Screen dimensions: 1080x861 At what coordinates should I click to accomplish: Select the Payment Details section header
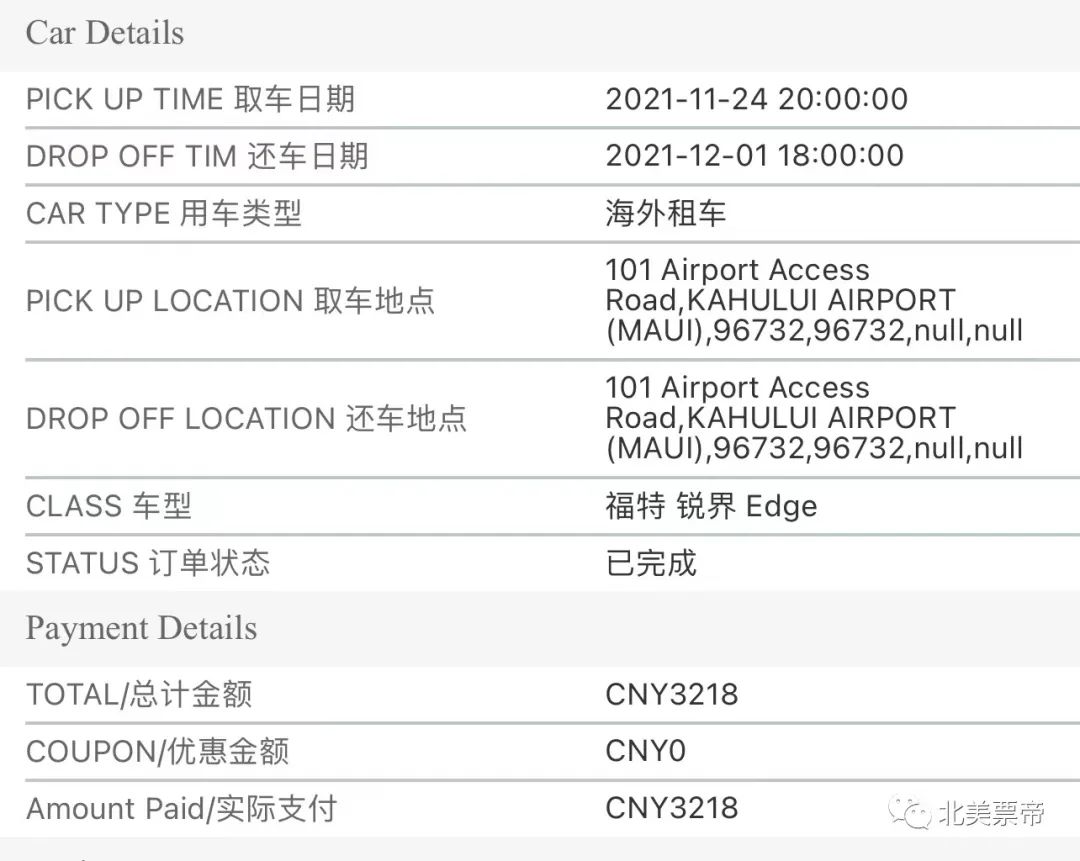[x=141, y=628]
